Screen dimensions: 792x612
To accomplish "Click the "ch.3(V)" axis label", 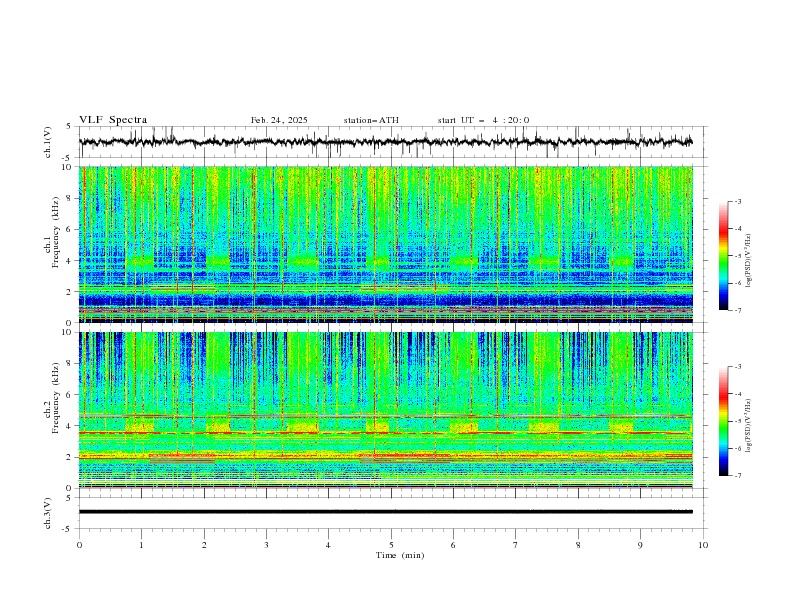I will point(48,513).
